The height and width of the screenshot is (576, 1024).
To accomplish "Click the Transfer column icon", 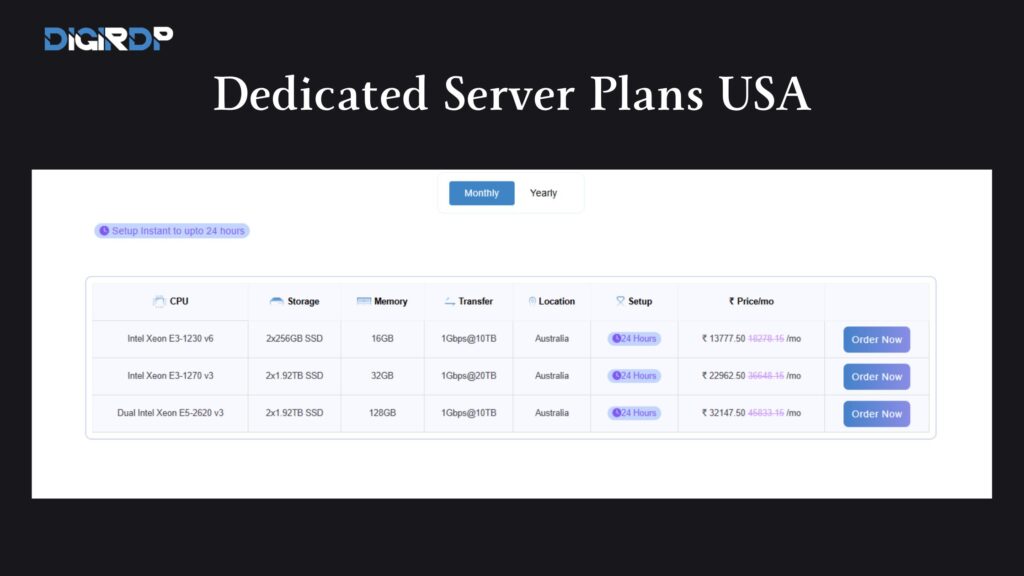I will (x=450, y=301).
